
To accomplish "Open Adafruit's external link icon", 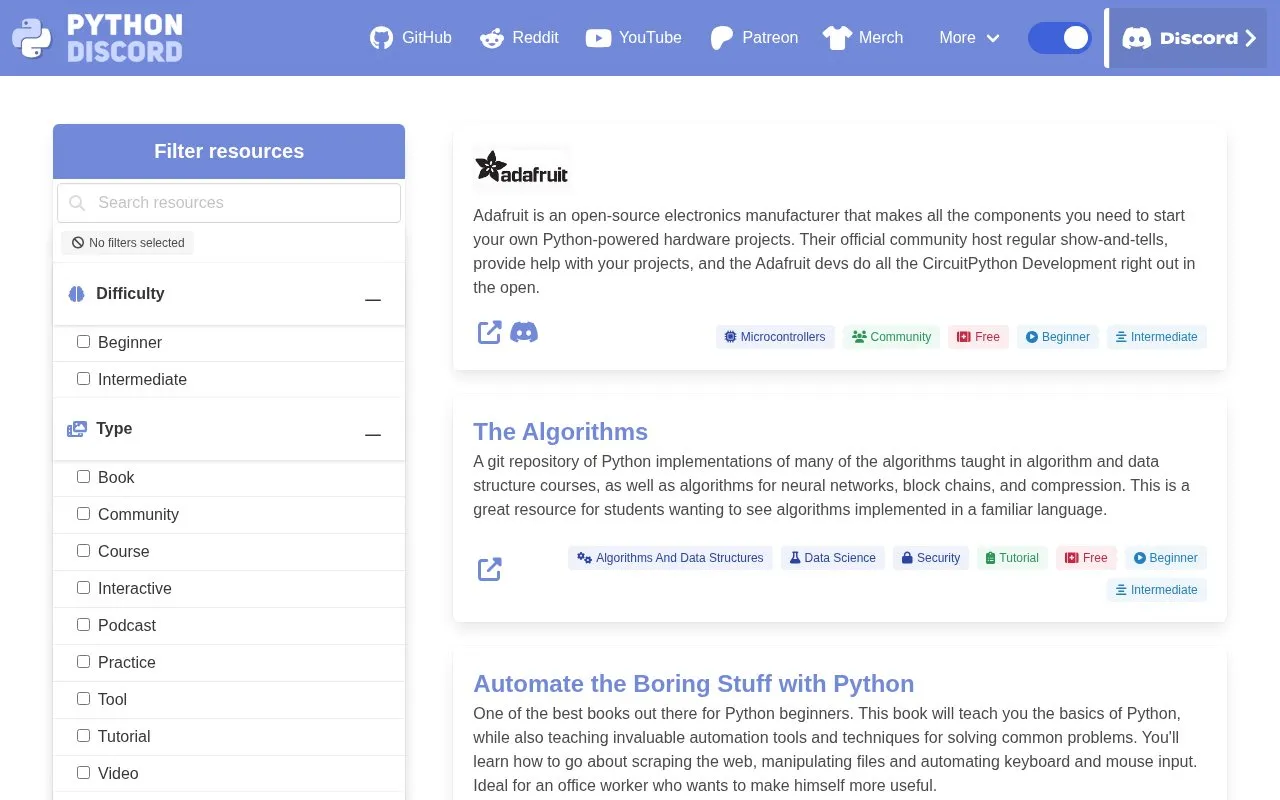I will coord(489,332).
